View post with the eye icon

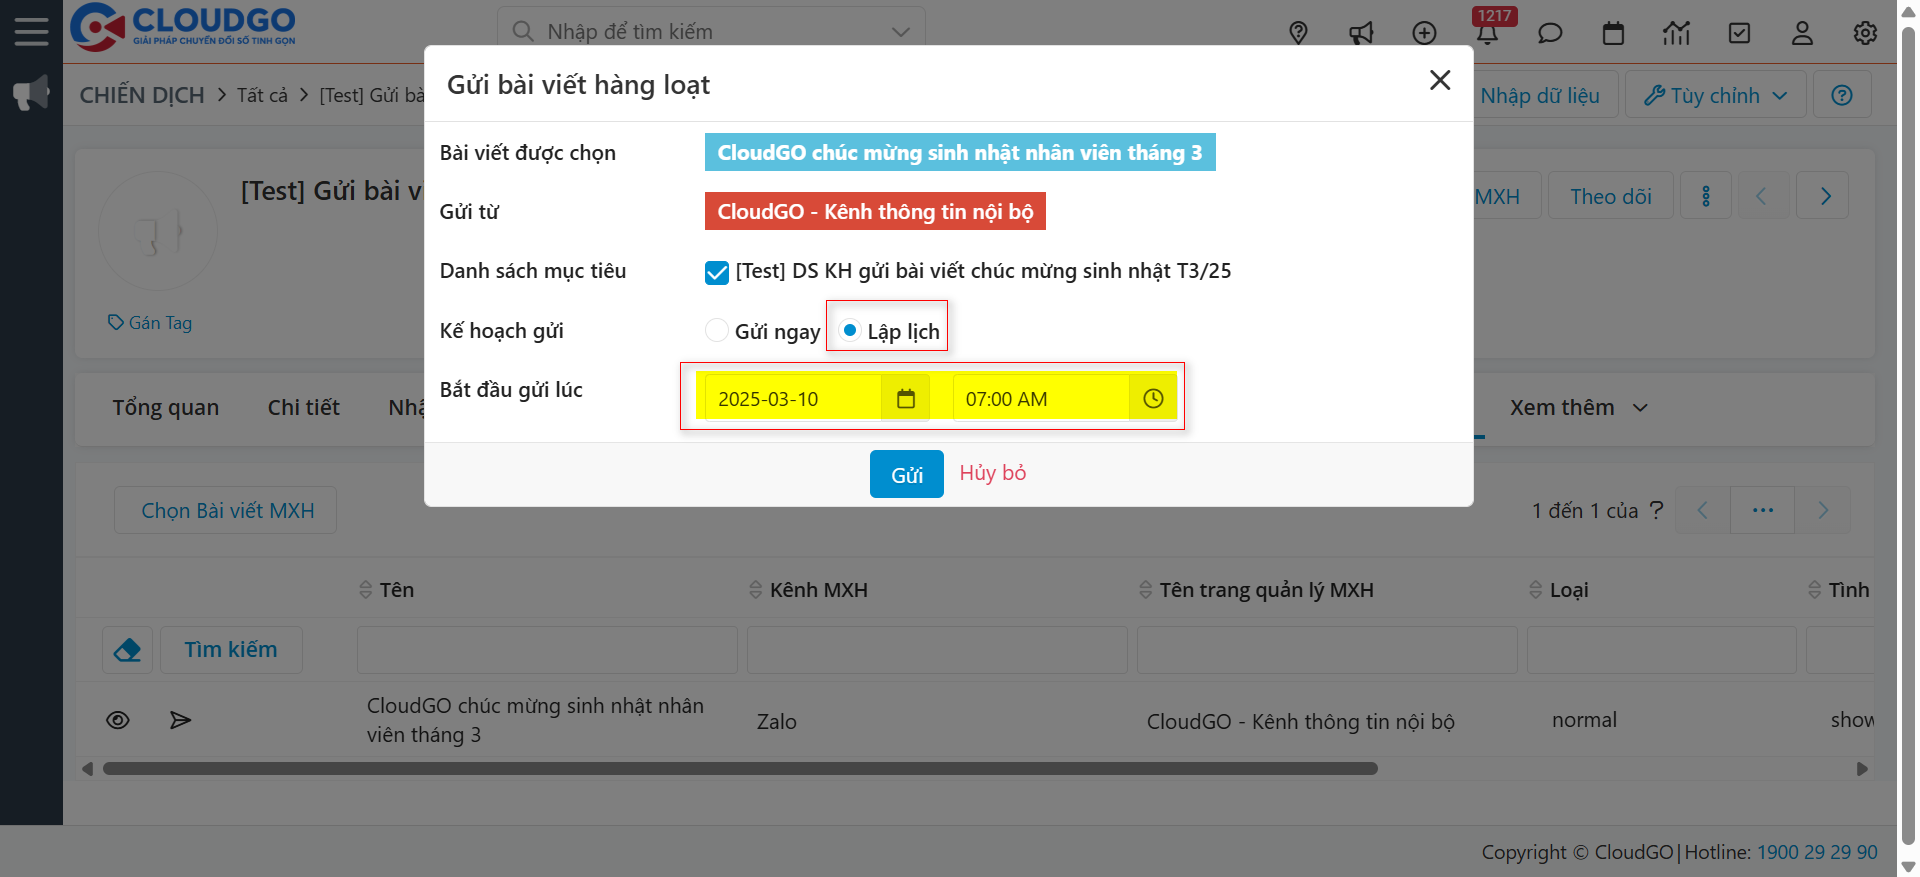[x=118, y=720]
